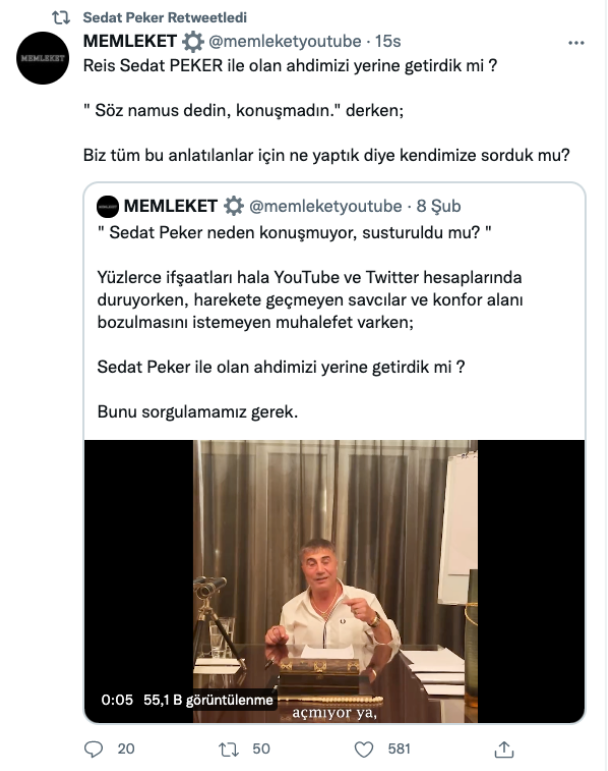Open the 15s timestamp link
The height and width of the screenshot is (771, 608).
coord(387,42)
